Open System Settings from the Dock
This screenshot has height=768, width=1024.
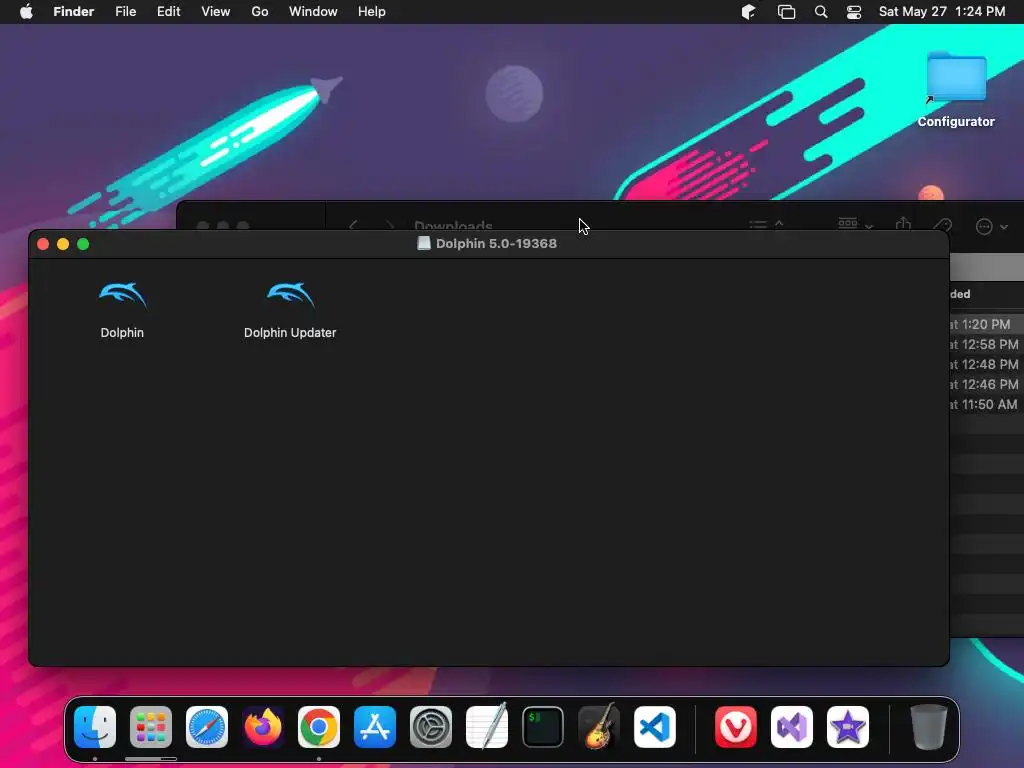431,727
